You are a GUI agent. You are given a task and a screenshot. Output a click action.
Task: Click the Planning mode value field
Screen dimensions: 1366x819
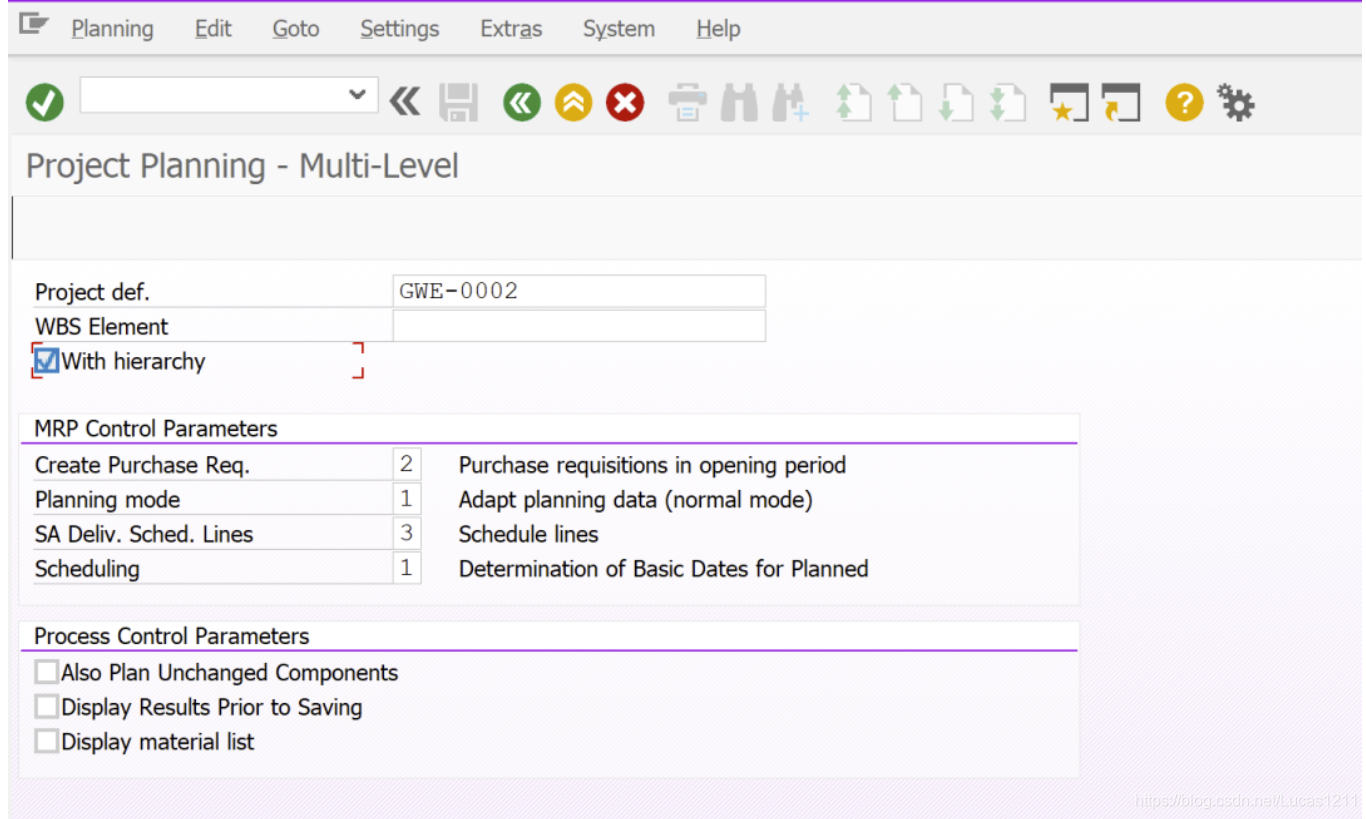pyautogui.click(x=406, y=498)
